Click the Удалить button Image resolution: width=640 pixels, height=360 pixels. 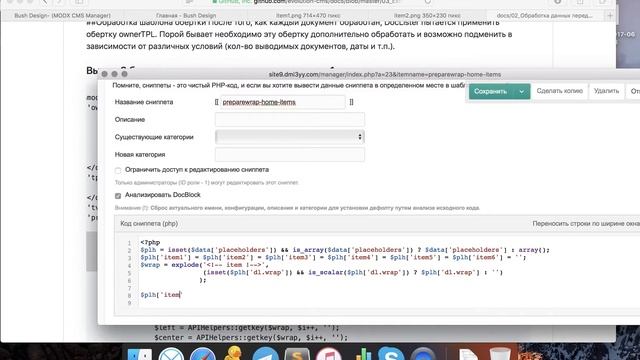[606, 91]
